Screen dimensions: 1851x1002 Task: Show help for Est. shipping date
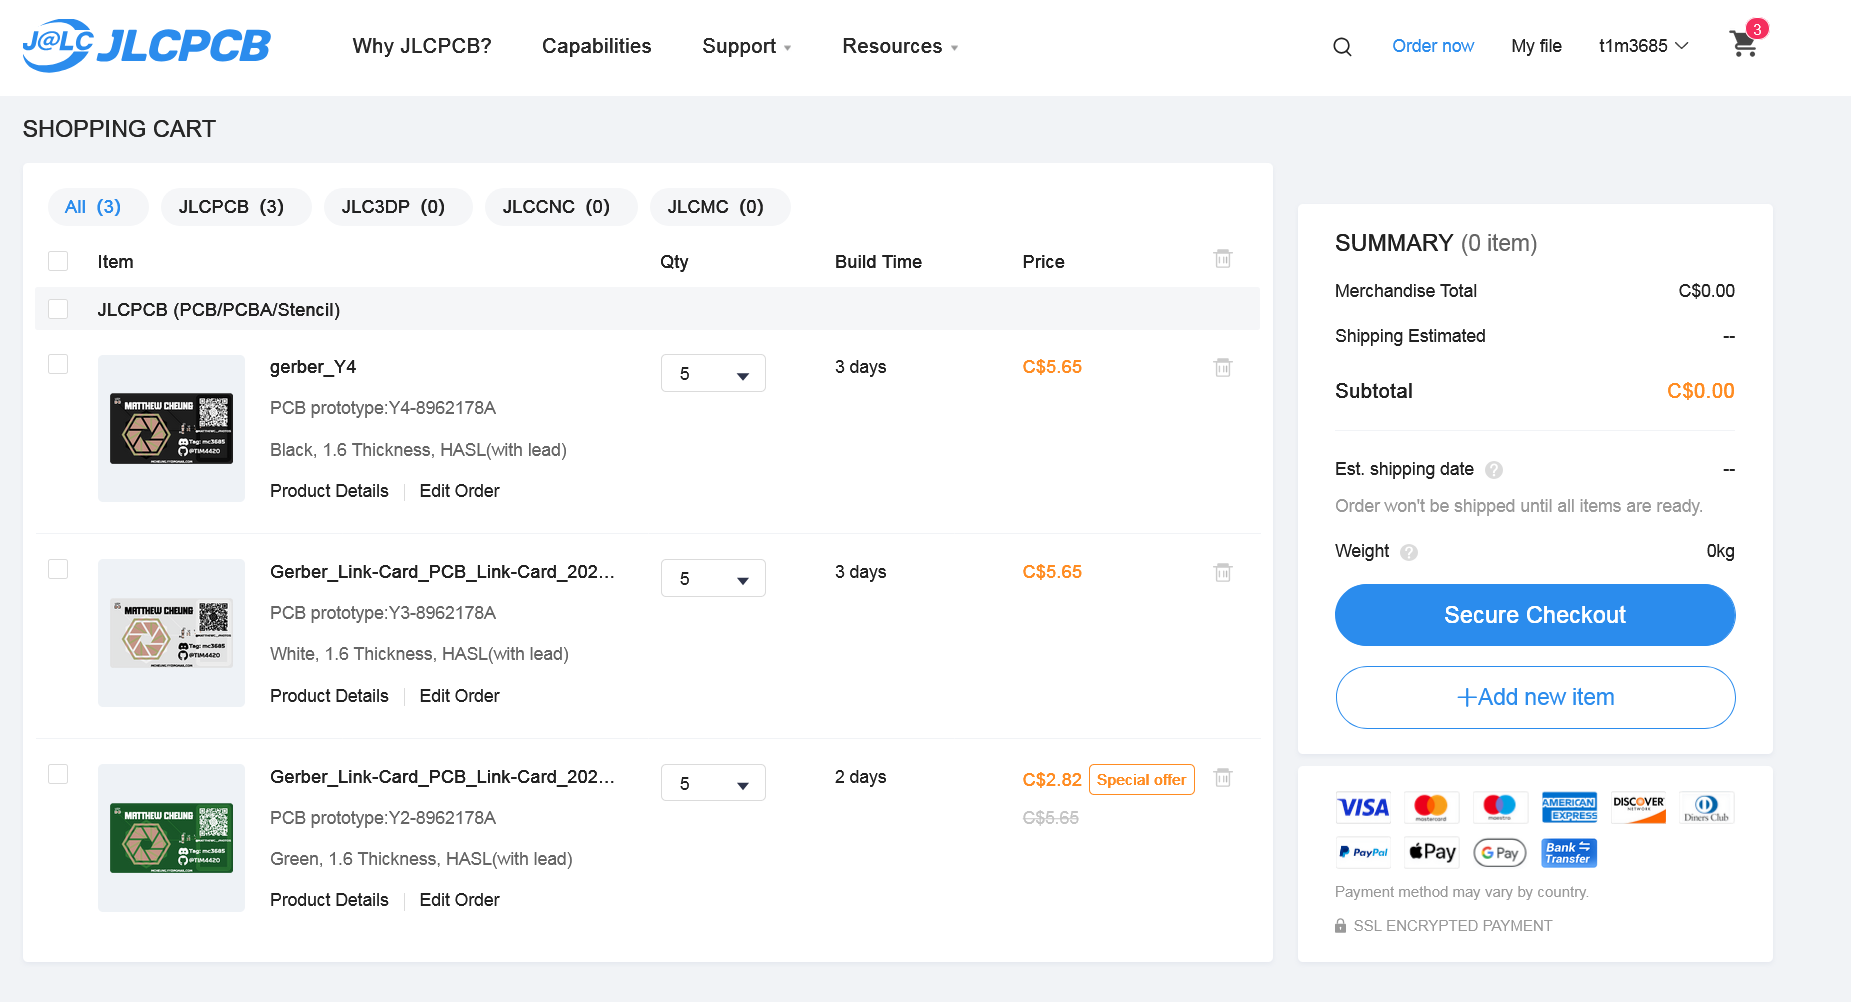click(x=1494, y=470)
